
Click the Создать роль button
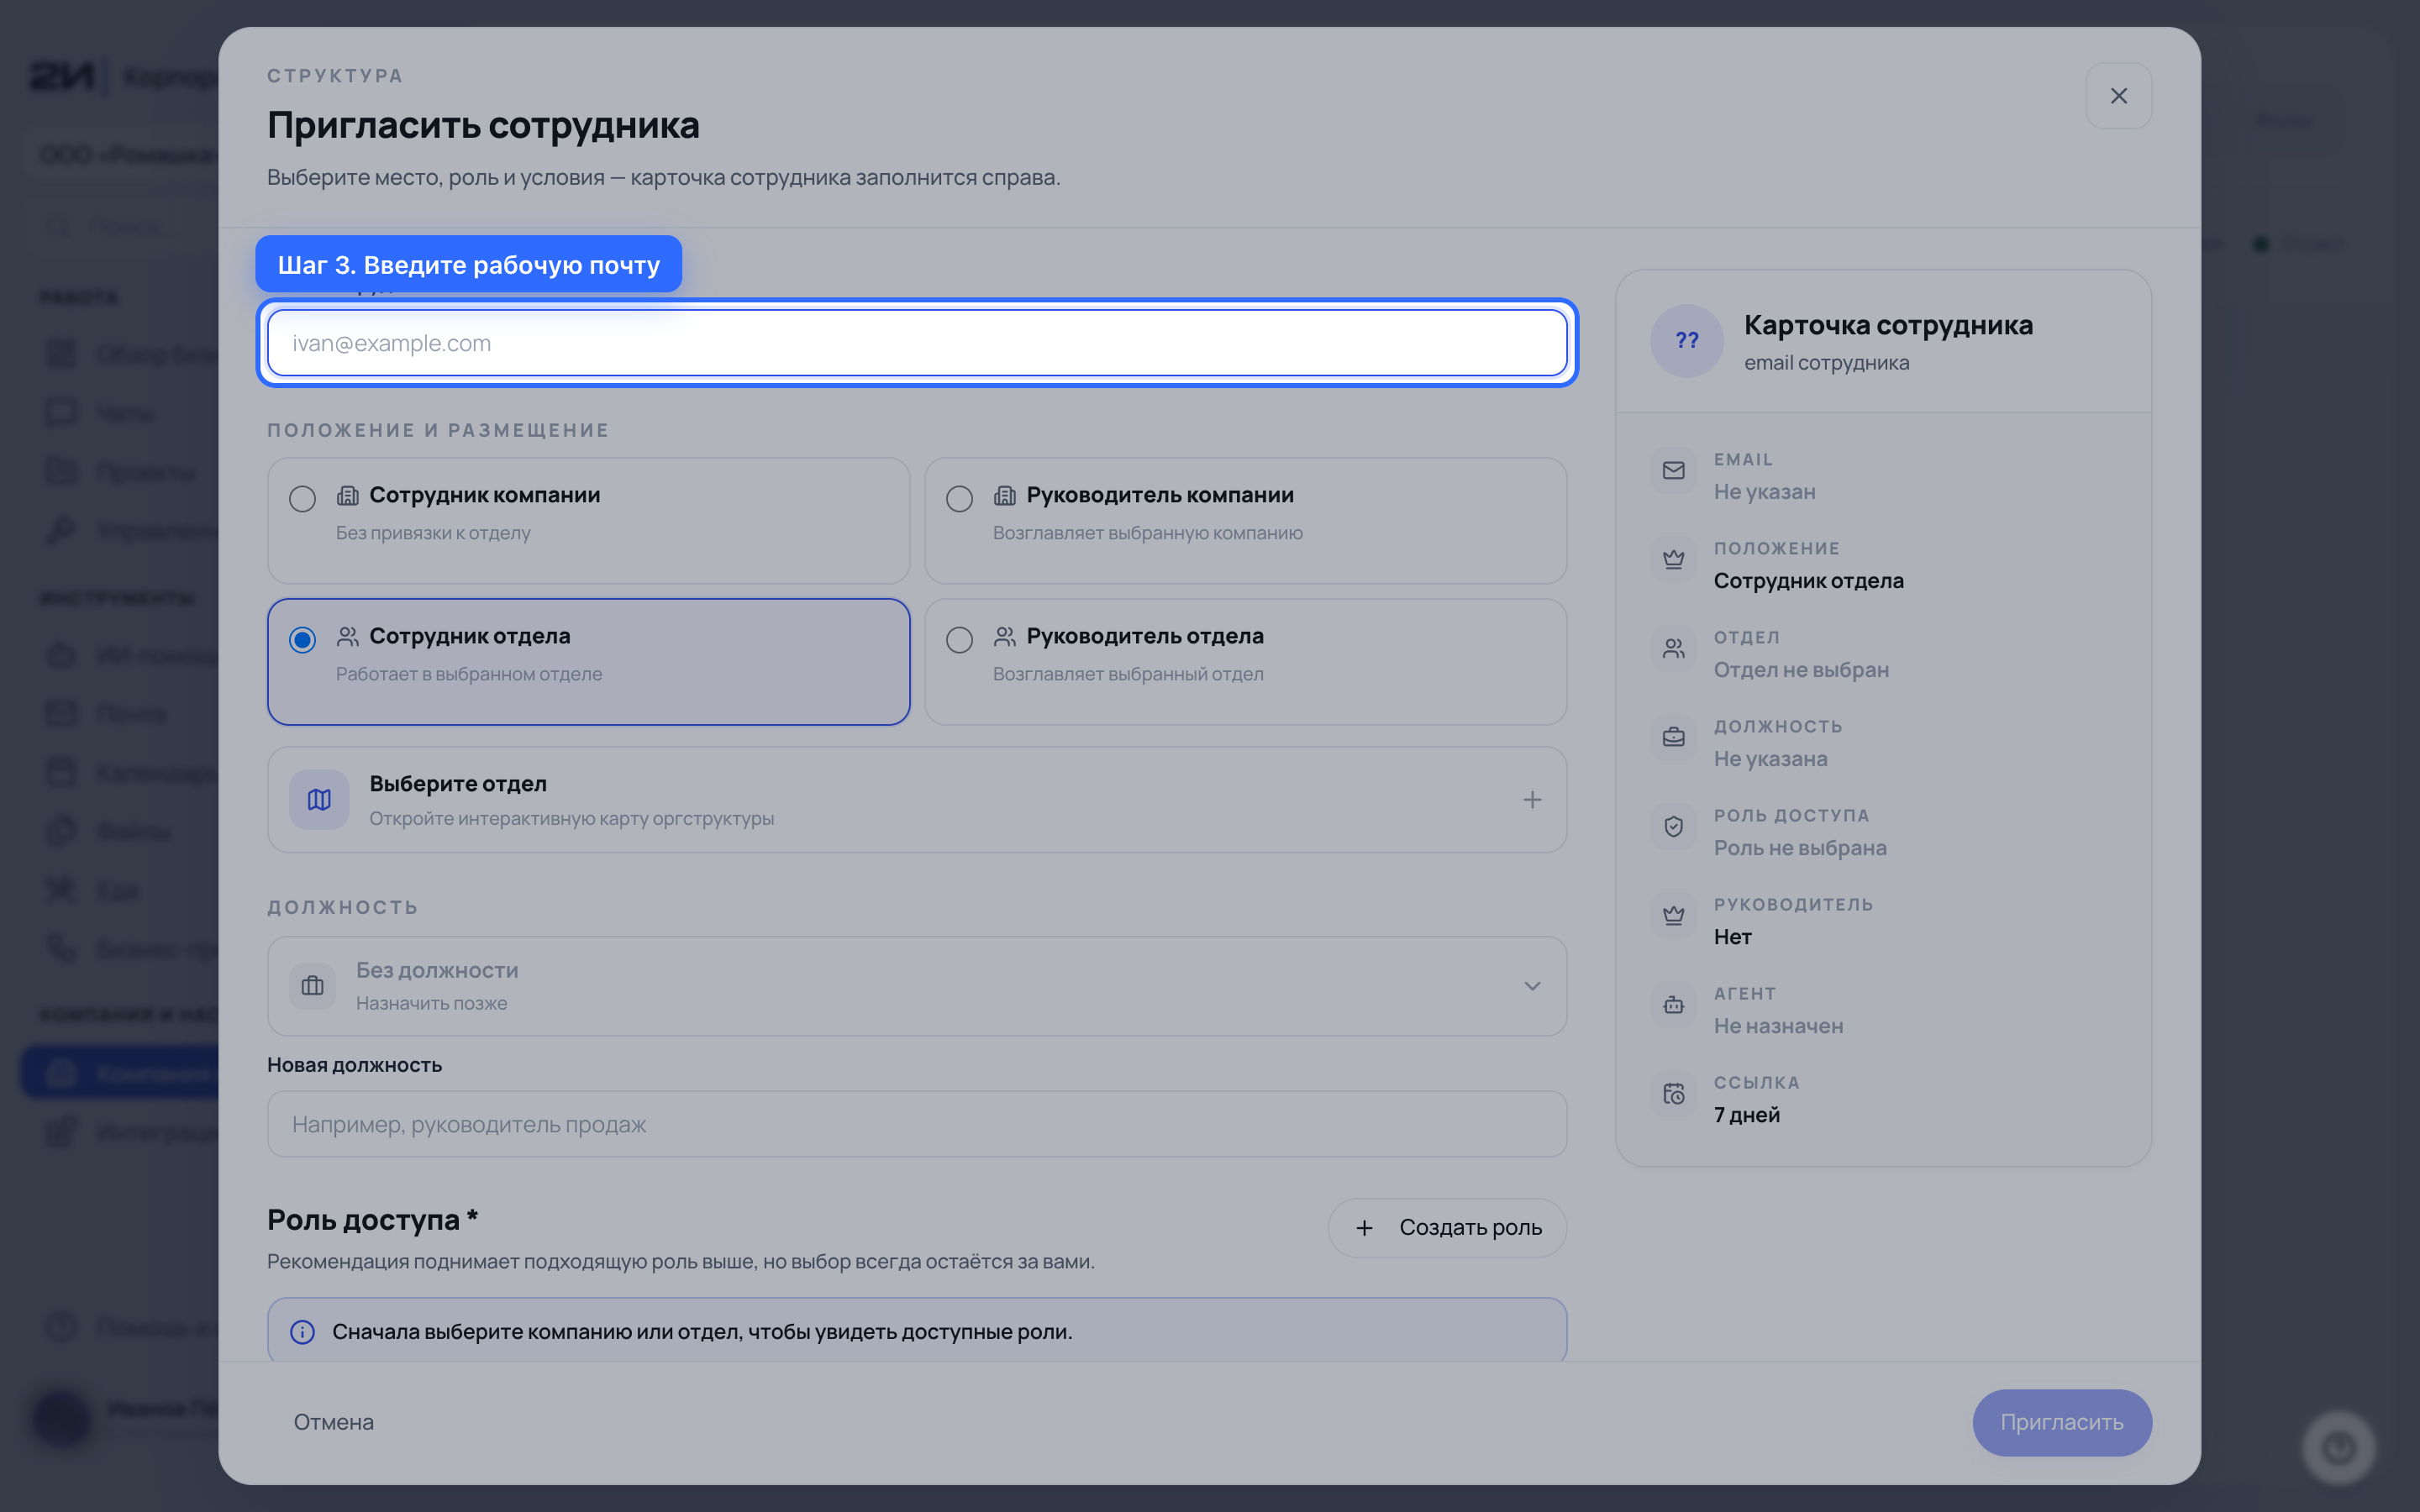click(x=1447, y=1227)
